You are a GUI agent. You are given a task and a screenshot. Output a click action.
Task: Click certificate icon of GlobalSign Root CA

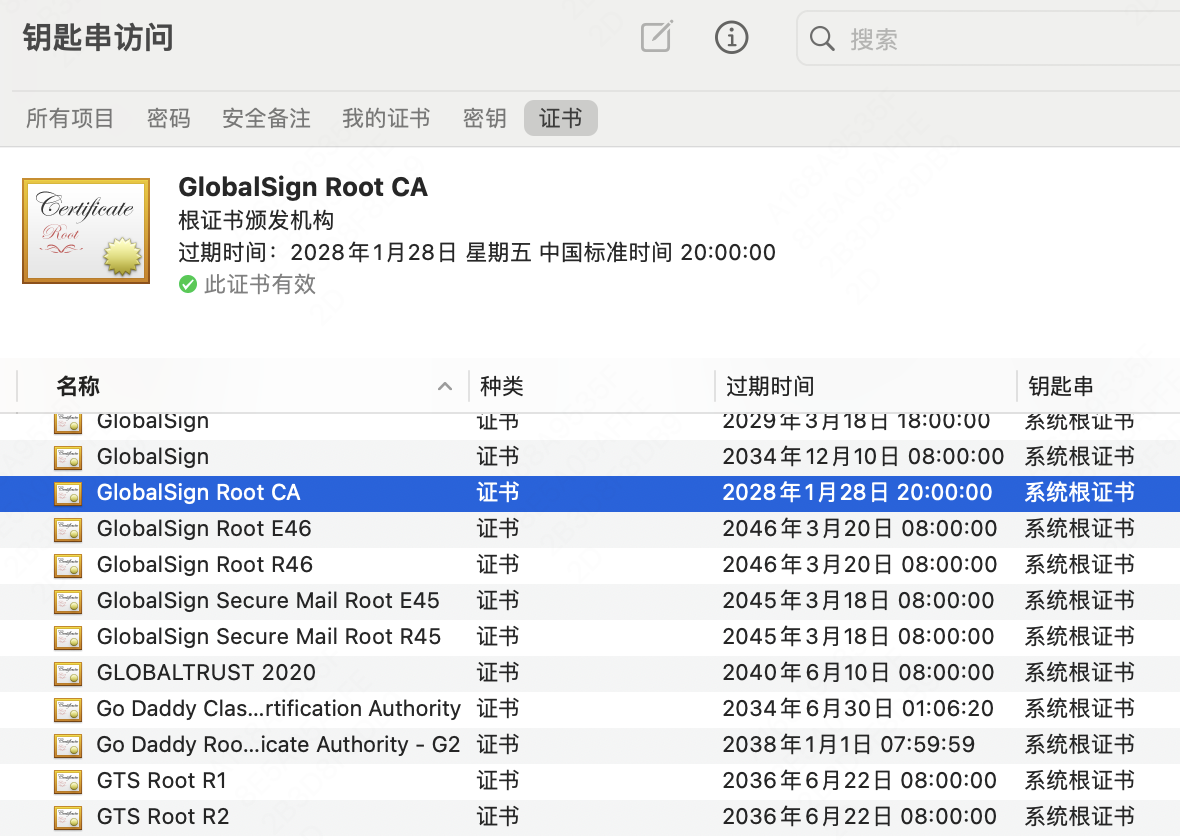[x=68, y=494]
